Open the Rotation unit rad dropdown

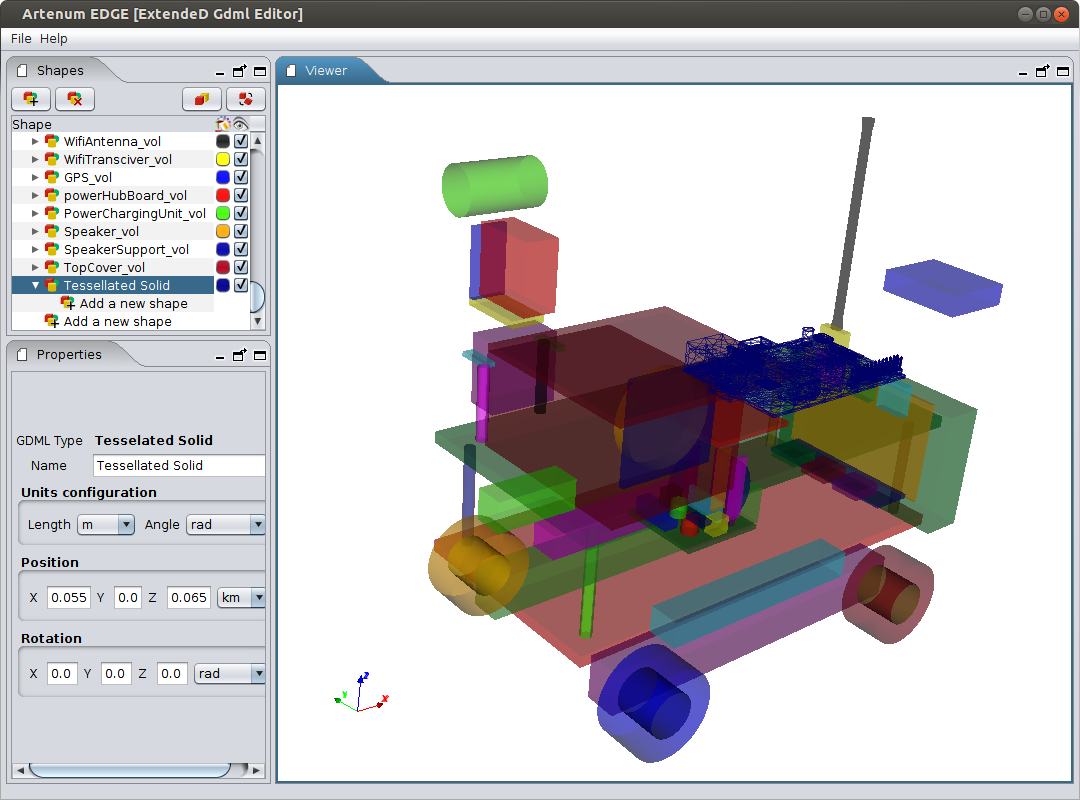[x=258, y=673]
